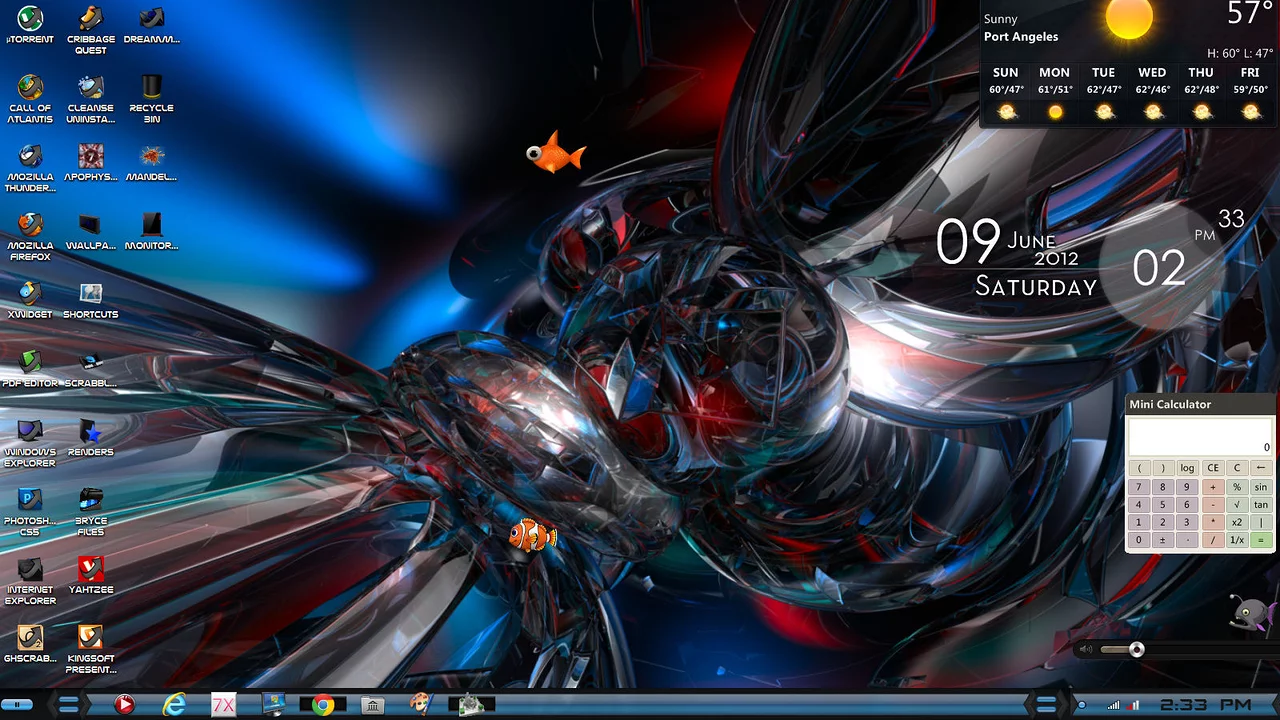Select the Photoshop CS5 desktop icon
1280x720 pixels.
tap(30, 500)
